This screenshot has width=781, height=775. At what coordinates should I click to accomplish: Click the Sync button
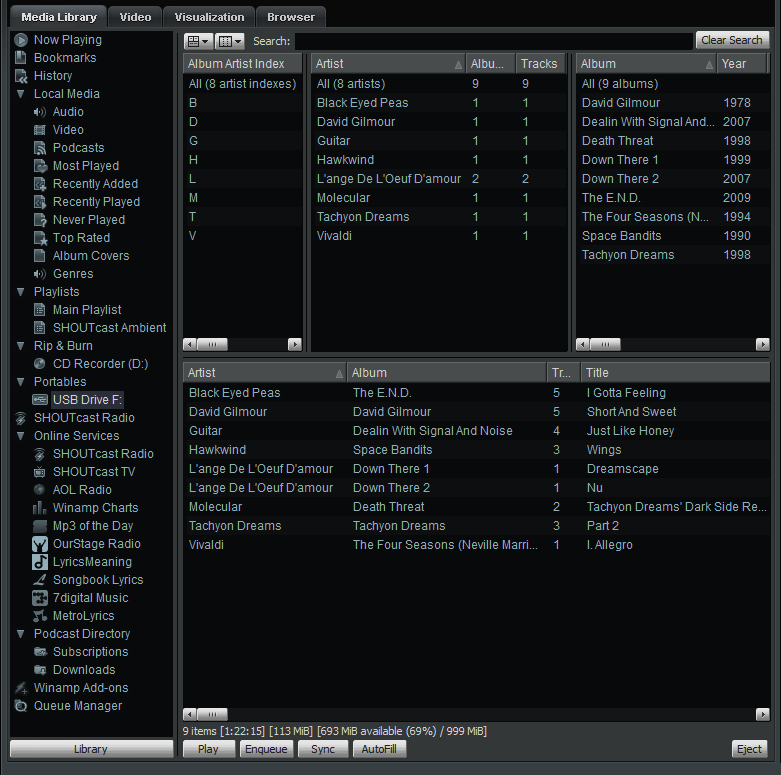[323, 749]
